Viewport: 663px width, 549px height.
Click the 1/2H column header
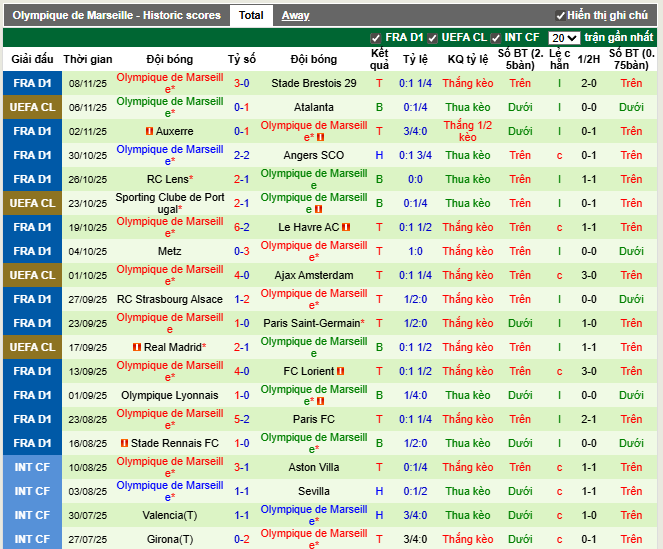(x=589, y=59)
